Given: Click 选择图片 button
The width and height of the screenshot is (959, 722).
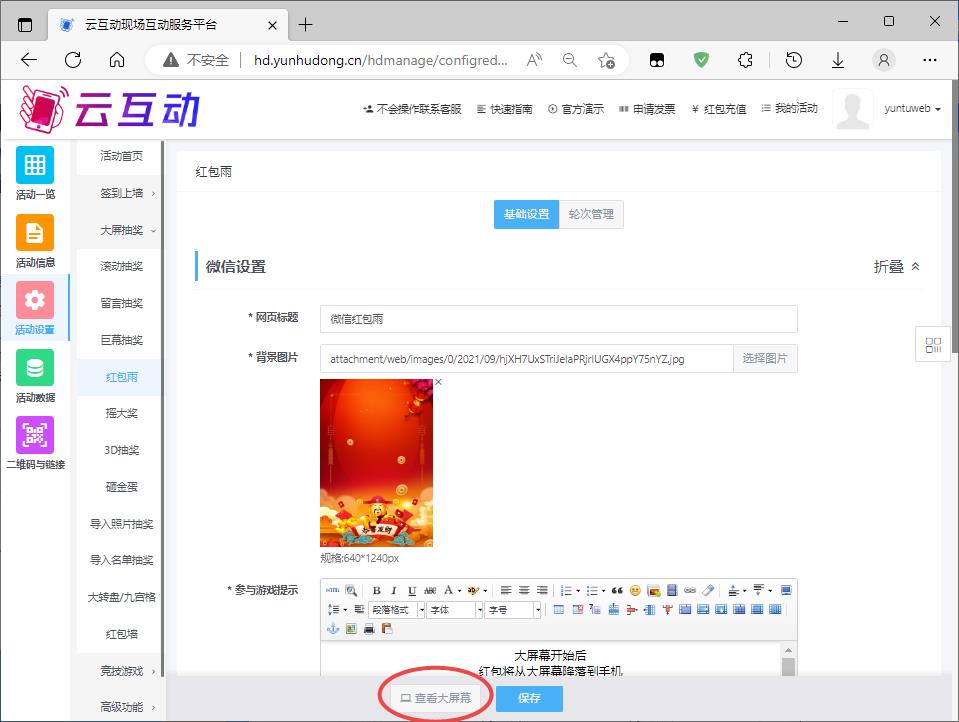Looking at the screenshot, I should [x=765, y=359].
